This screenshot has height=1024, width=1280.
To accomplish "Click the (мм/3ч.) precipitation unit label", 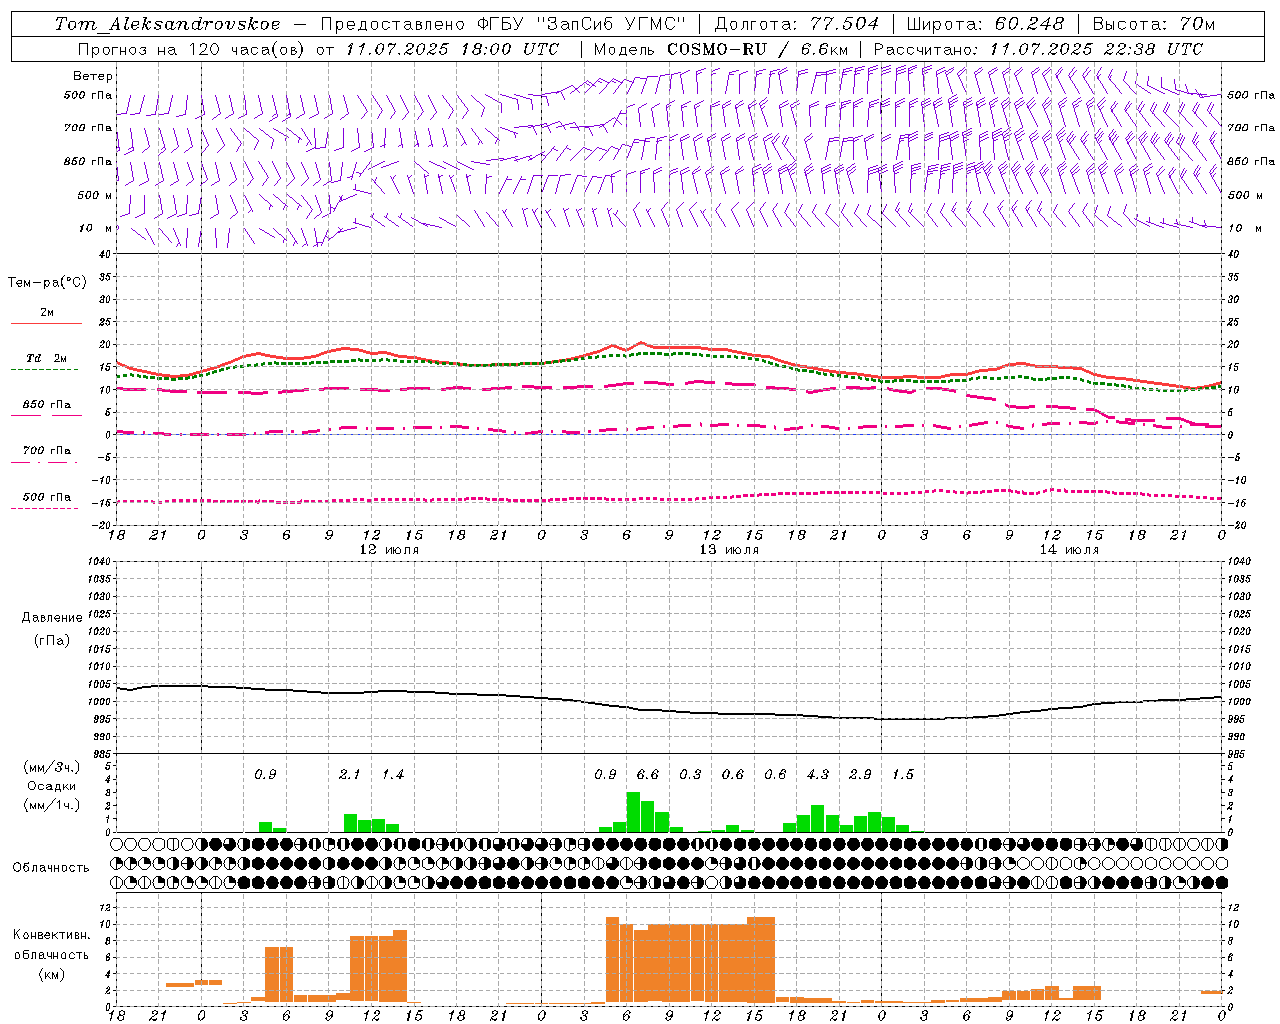I will pos(52,767).
